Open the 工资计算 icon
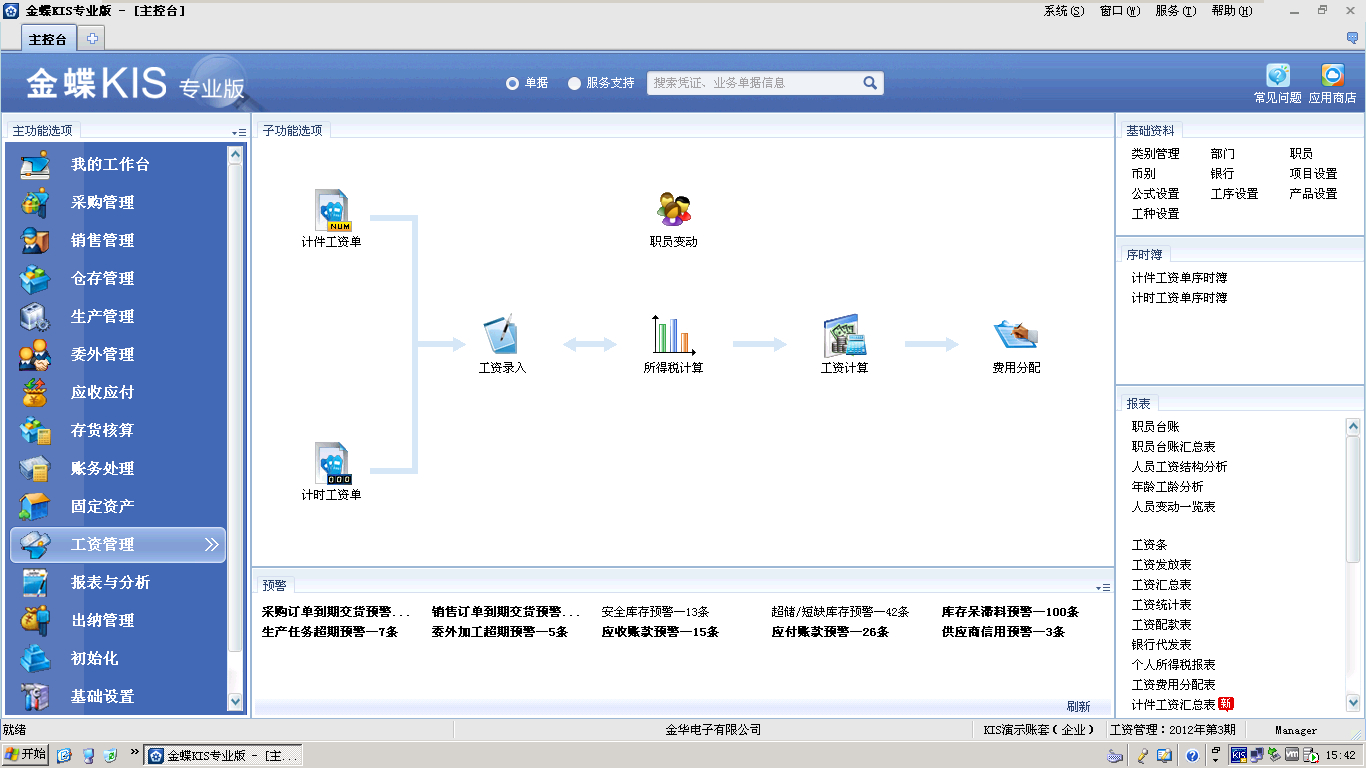Viewport: 1366px width, 768px height. 844,336
